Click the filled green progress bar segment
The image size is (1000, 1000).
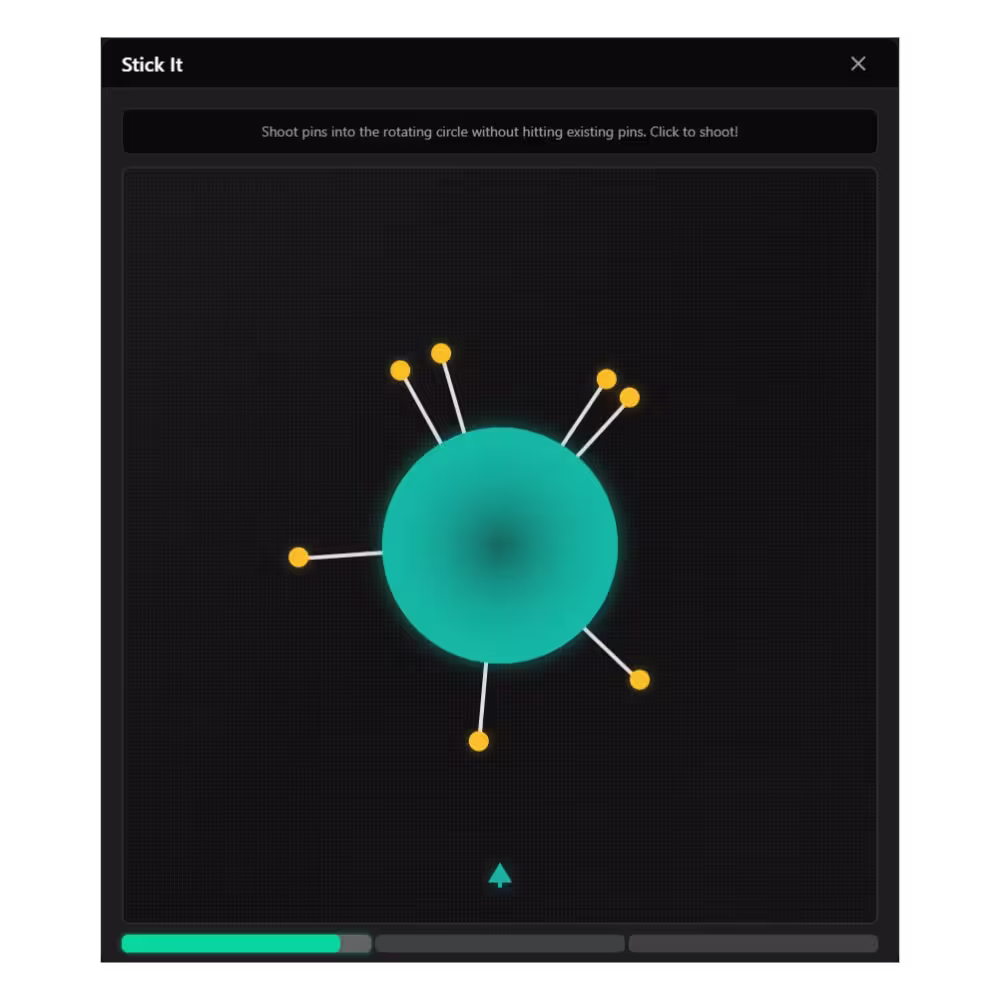coord(230,943)
